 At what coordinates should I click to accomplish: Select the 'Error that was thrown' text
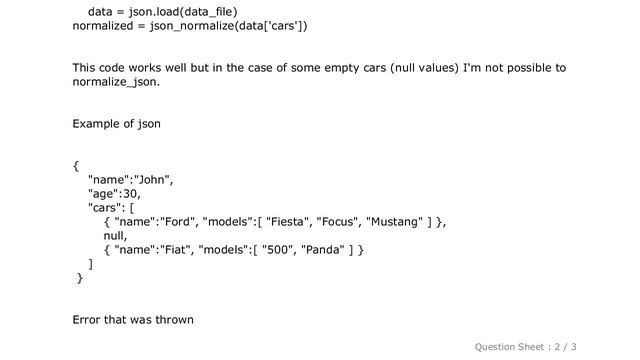click(x=133, y=320)
